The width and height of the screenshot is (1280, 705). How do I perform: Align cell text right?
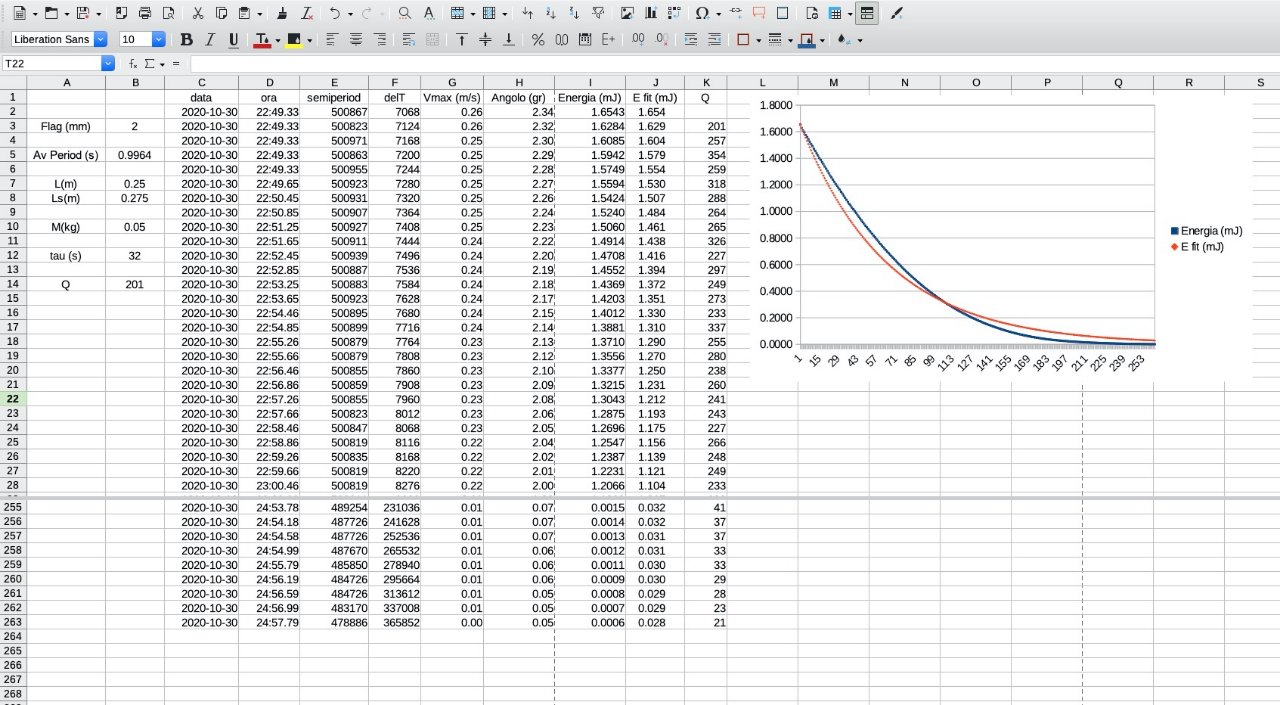(379, 40)
